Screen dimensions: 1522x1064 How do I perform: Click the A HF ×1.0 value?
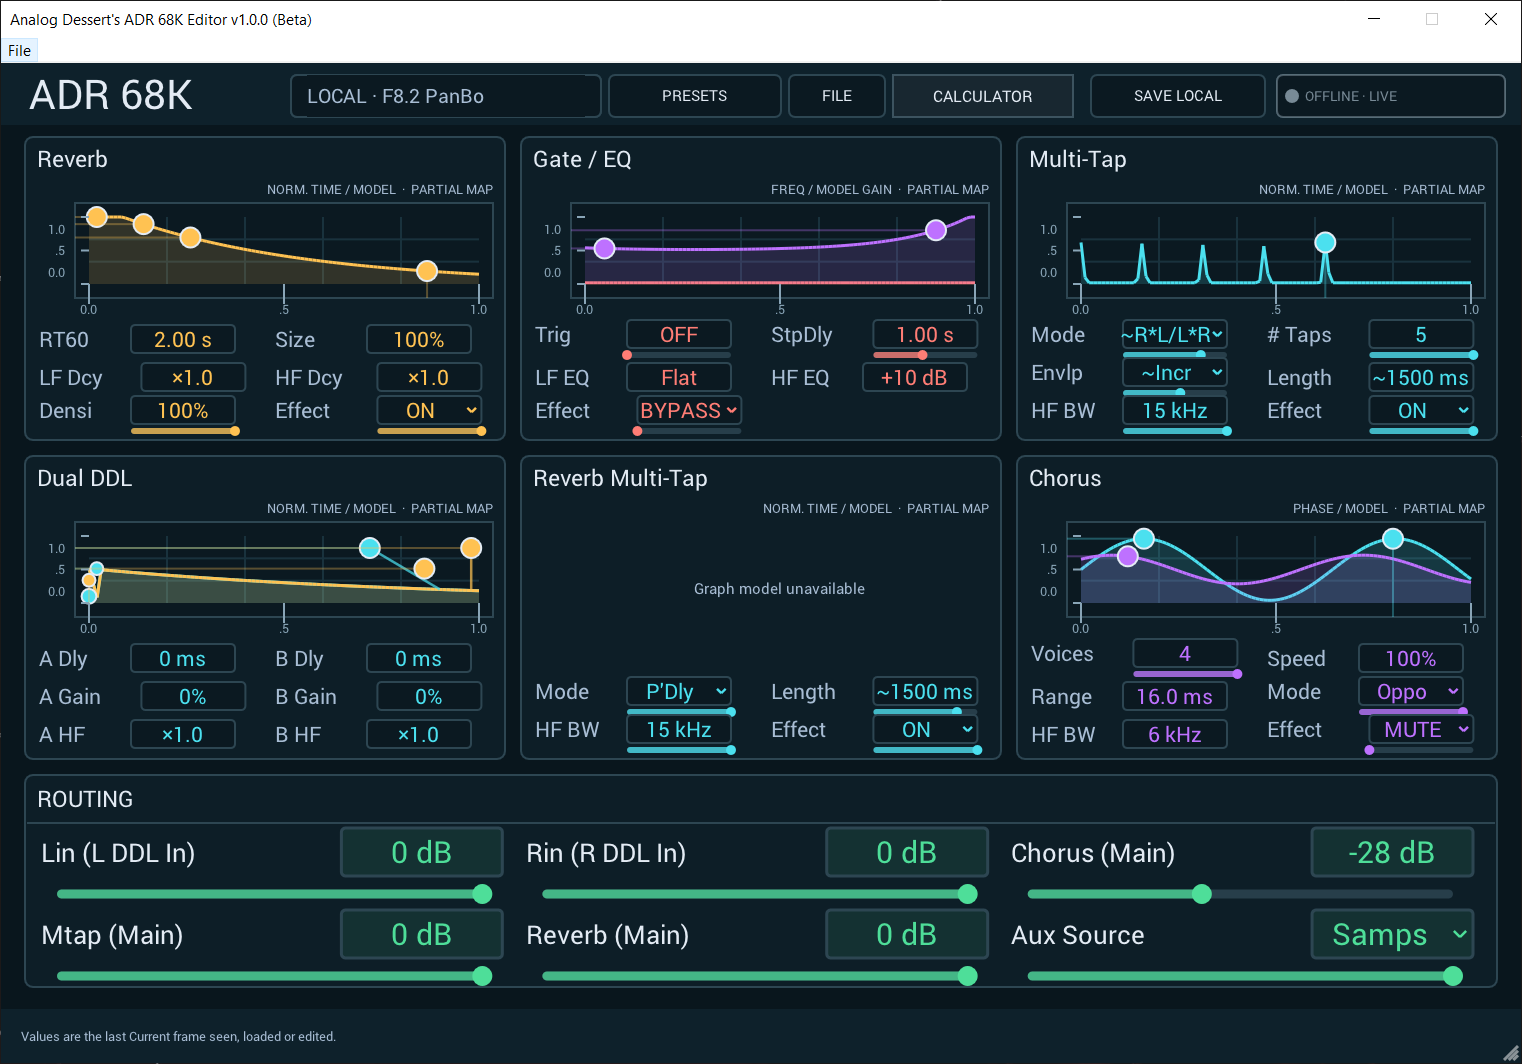pyautogui.click(x=183, y=735)
